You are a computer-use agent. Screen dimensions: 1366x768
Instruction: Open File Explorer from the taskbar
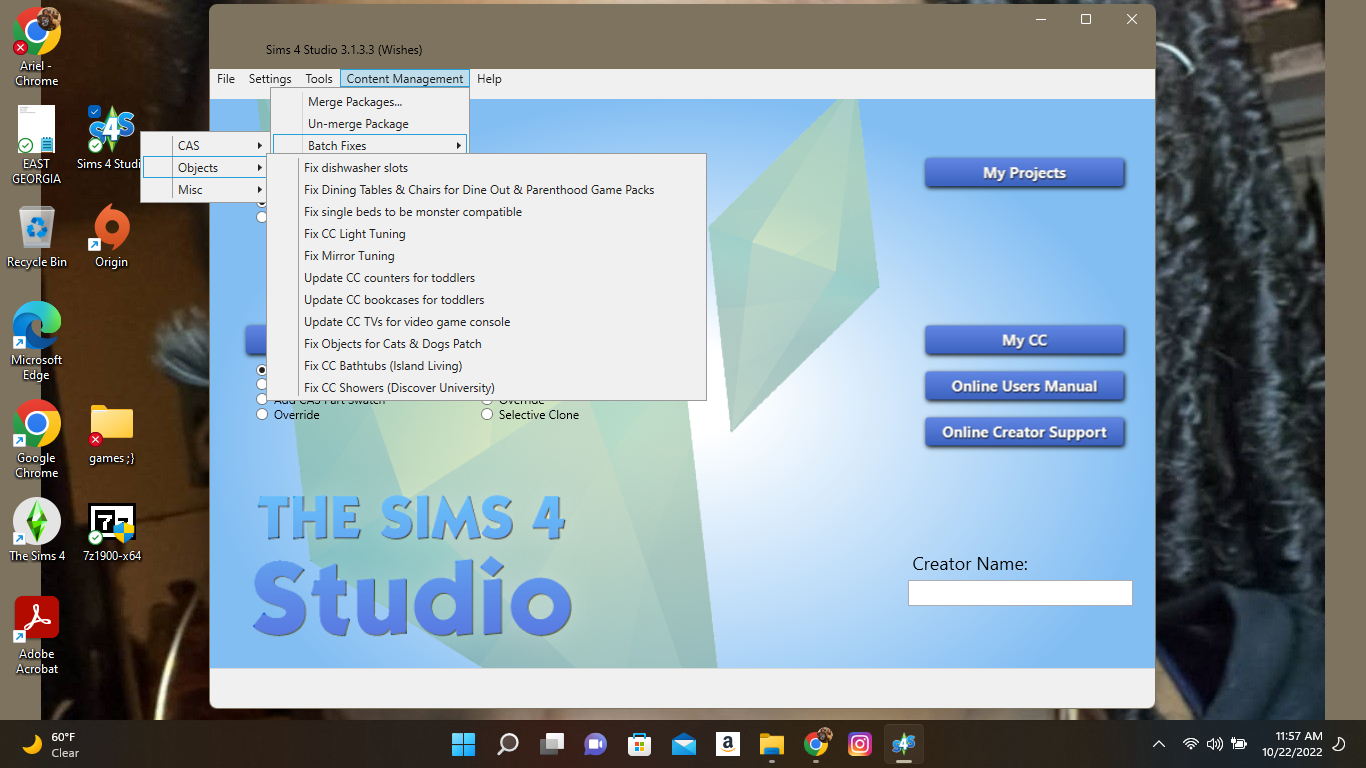click(772, 744)
